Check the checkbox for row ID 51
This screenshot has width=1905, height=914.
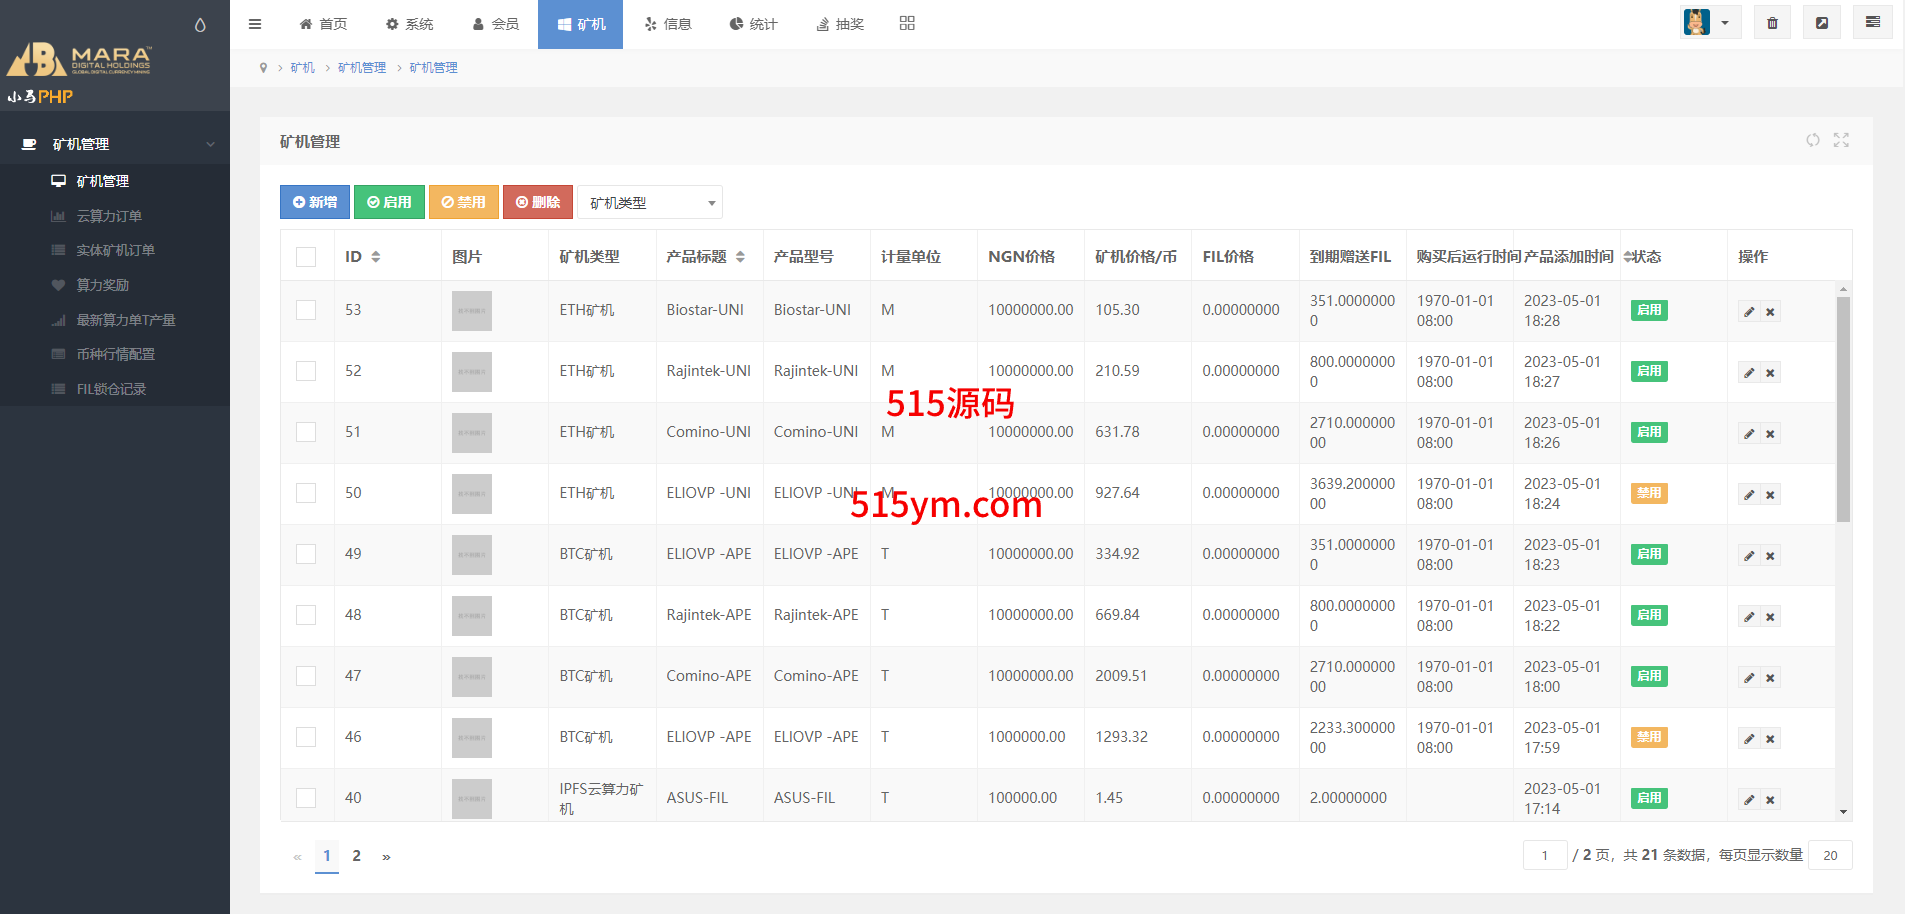click(x=306, y=432)
